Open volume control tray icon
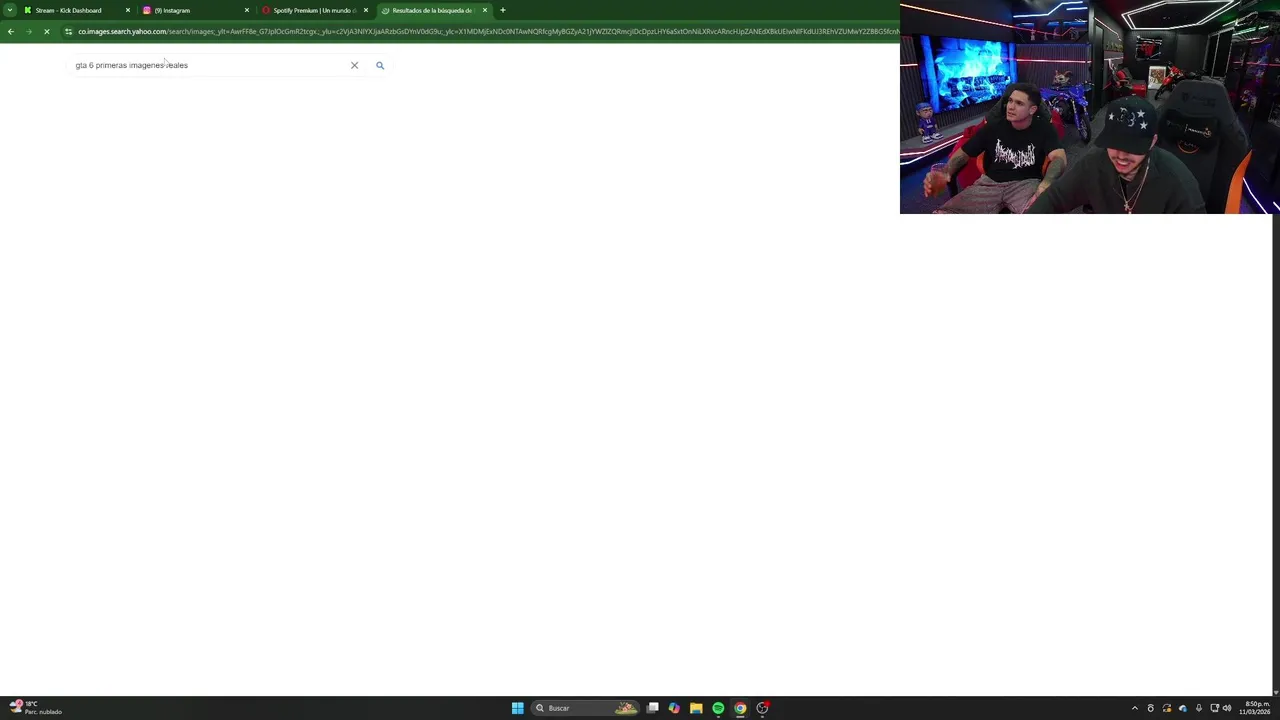Viewport: 1280px width, 720px height. [1227, 708]
